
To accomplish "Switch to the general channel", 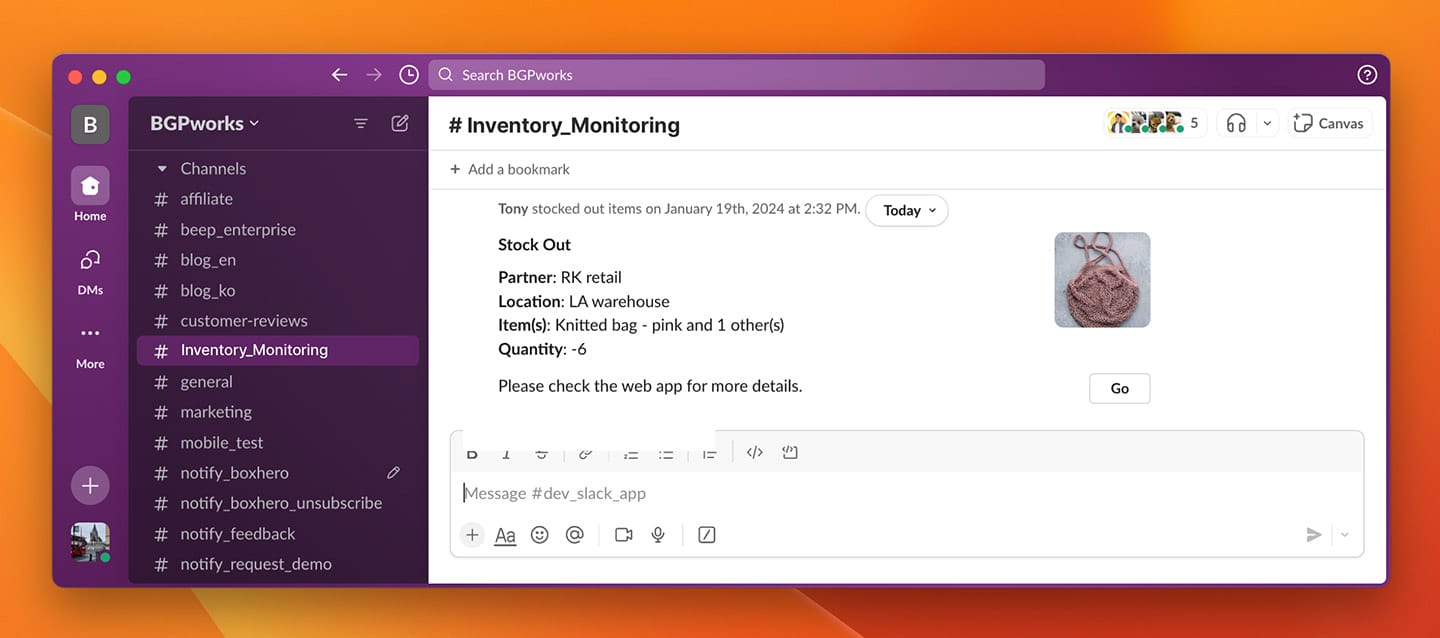I will (206, 381).
